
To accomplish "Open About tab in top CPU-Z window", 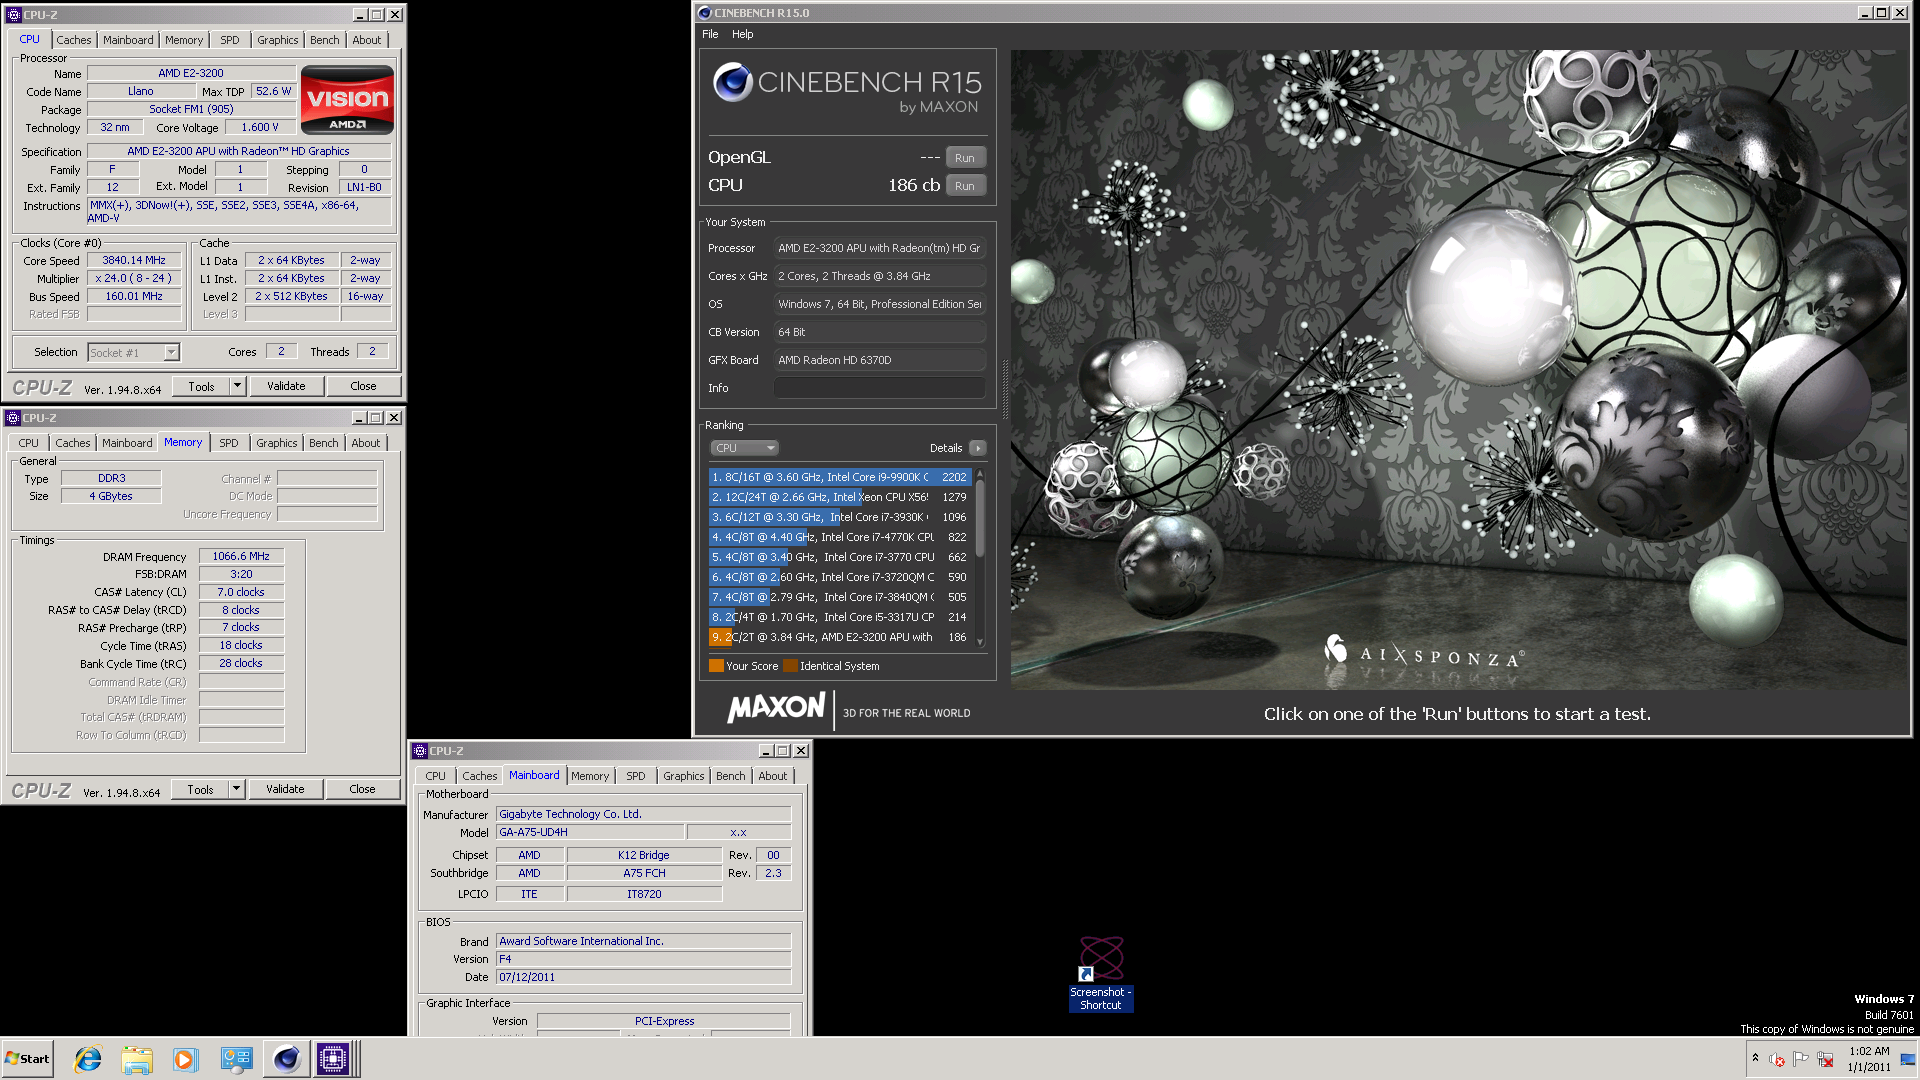I will pyautogui.click(x=367, y=40).
